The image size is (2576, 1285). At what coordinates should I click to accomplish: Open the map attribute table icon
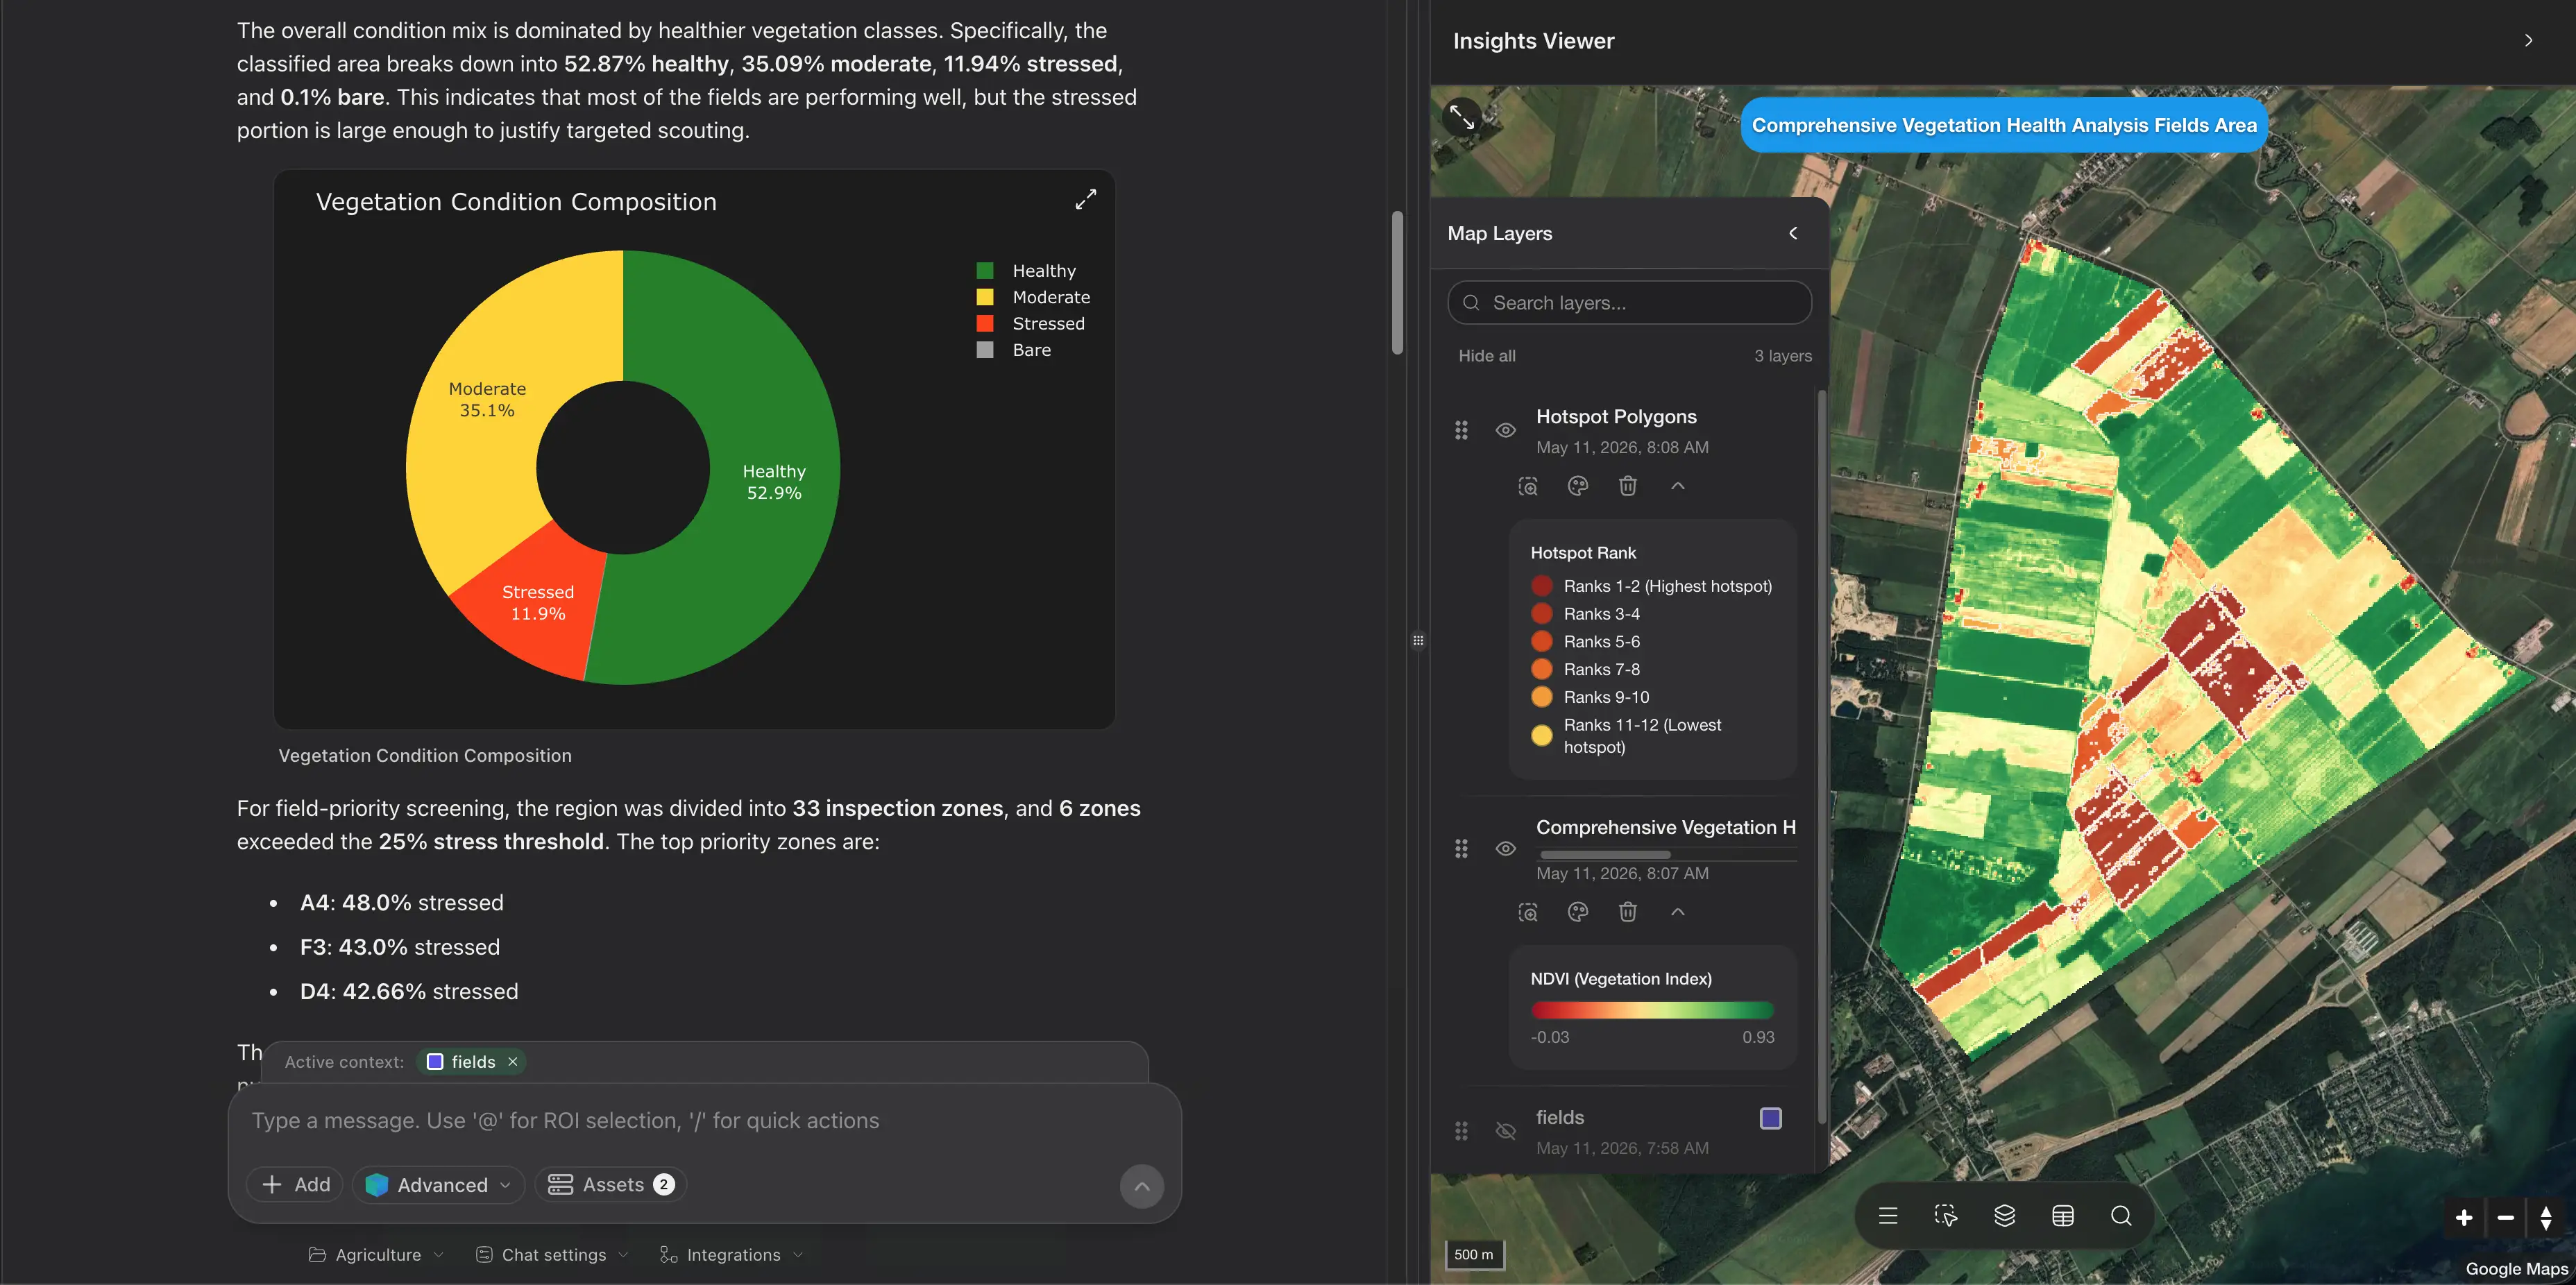2062,1216
